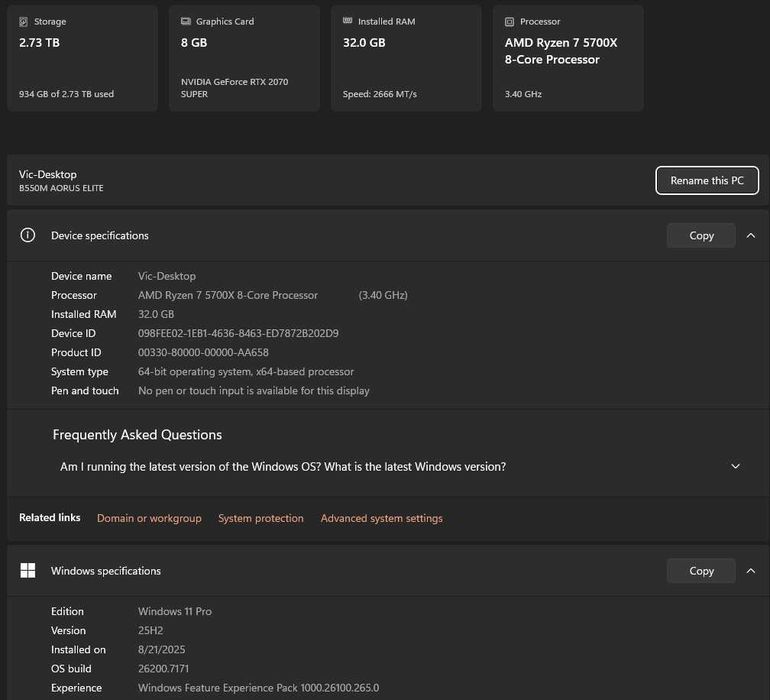Click the Edition value 'Windows 11 Pro'

tap(174, 612)
